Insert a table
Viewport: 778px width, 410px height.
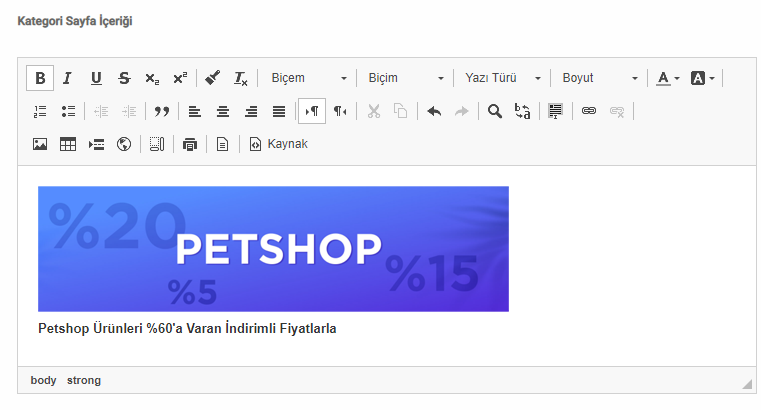(x=68, y=144)
